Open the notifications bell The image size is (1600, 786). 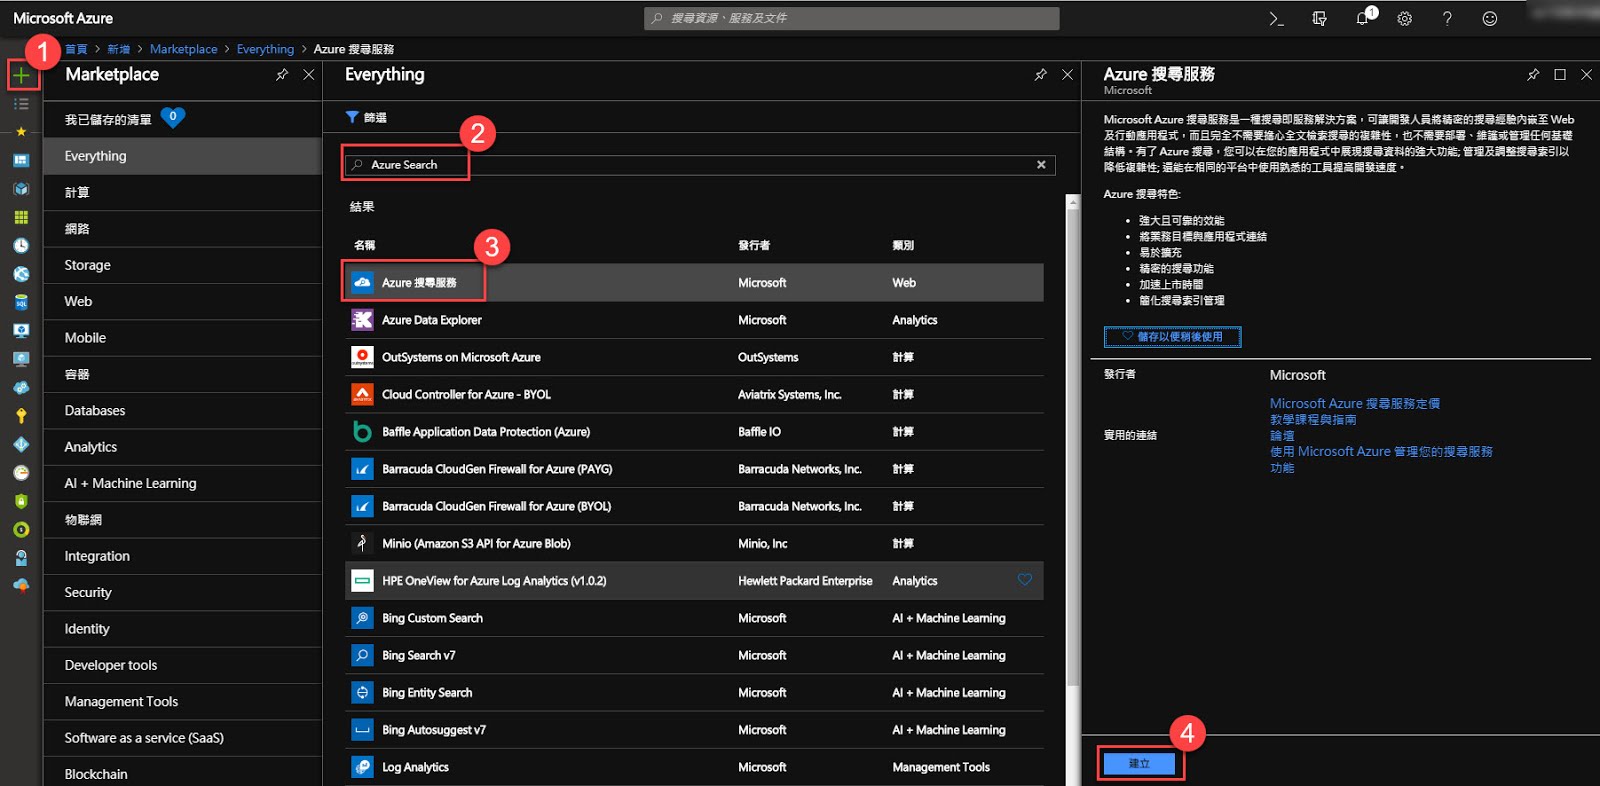[1363, 18]
